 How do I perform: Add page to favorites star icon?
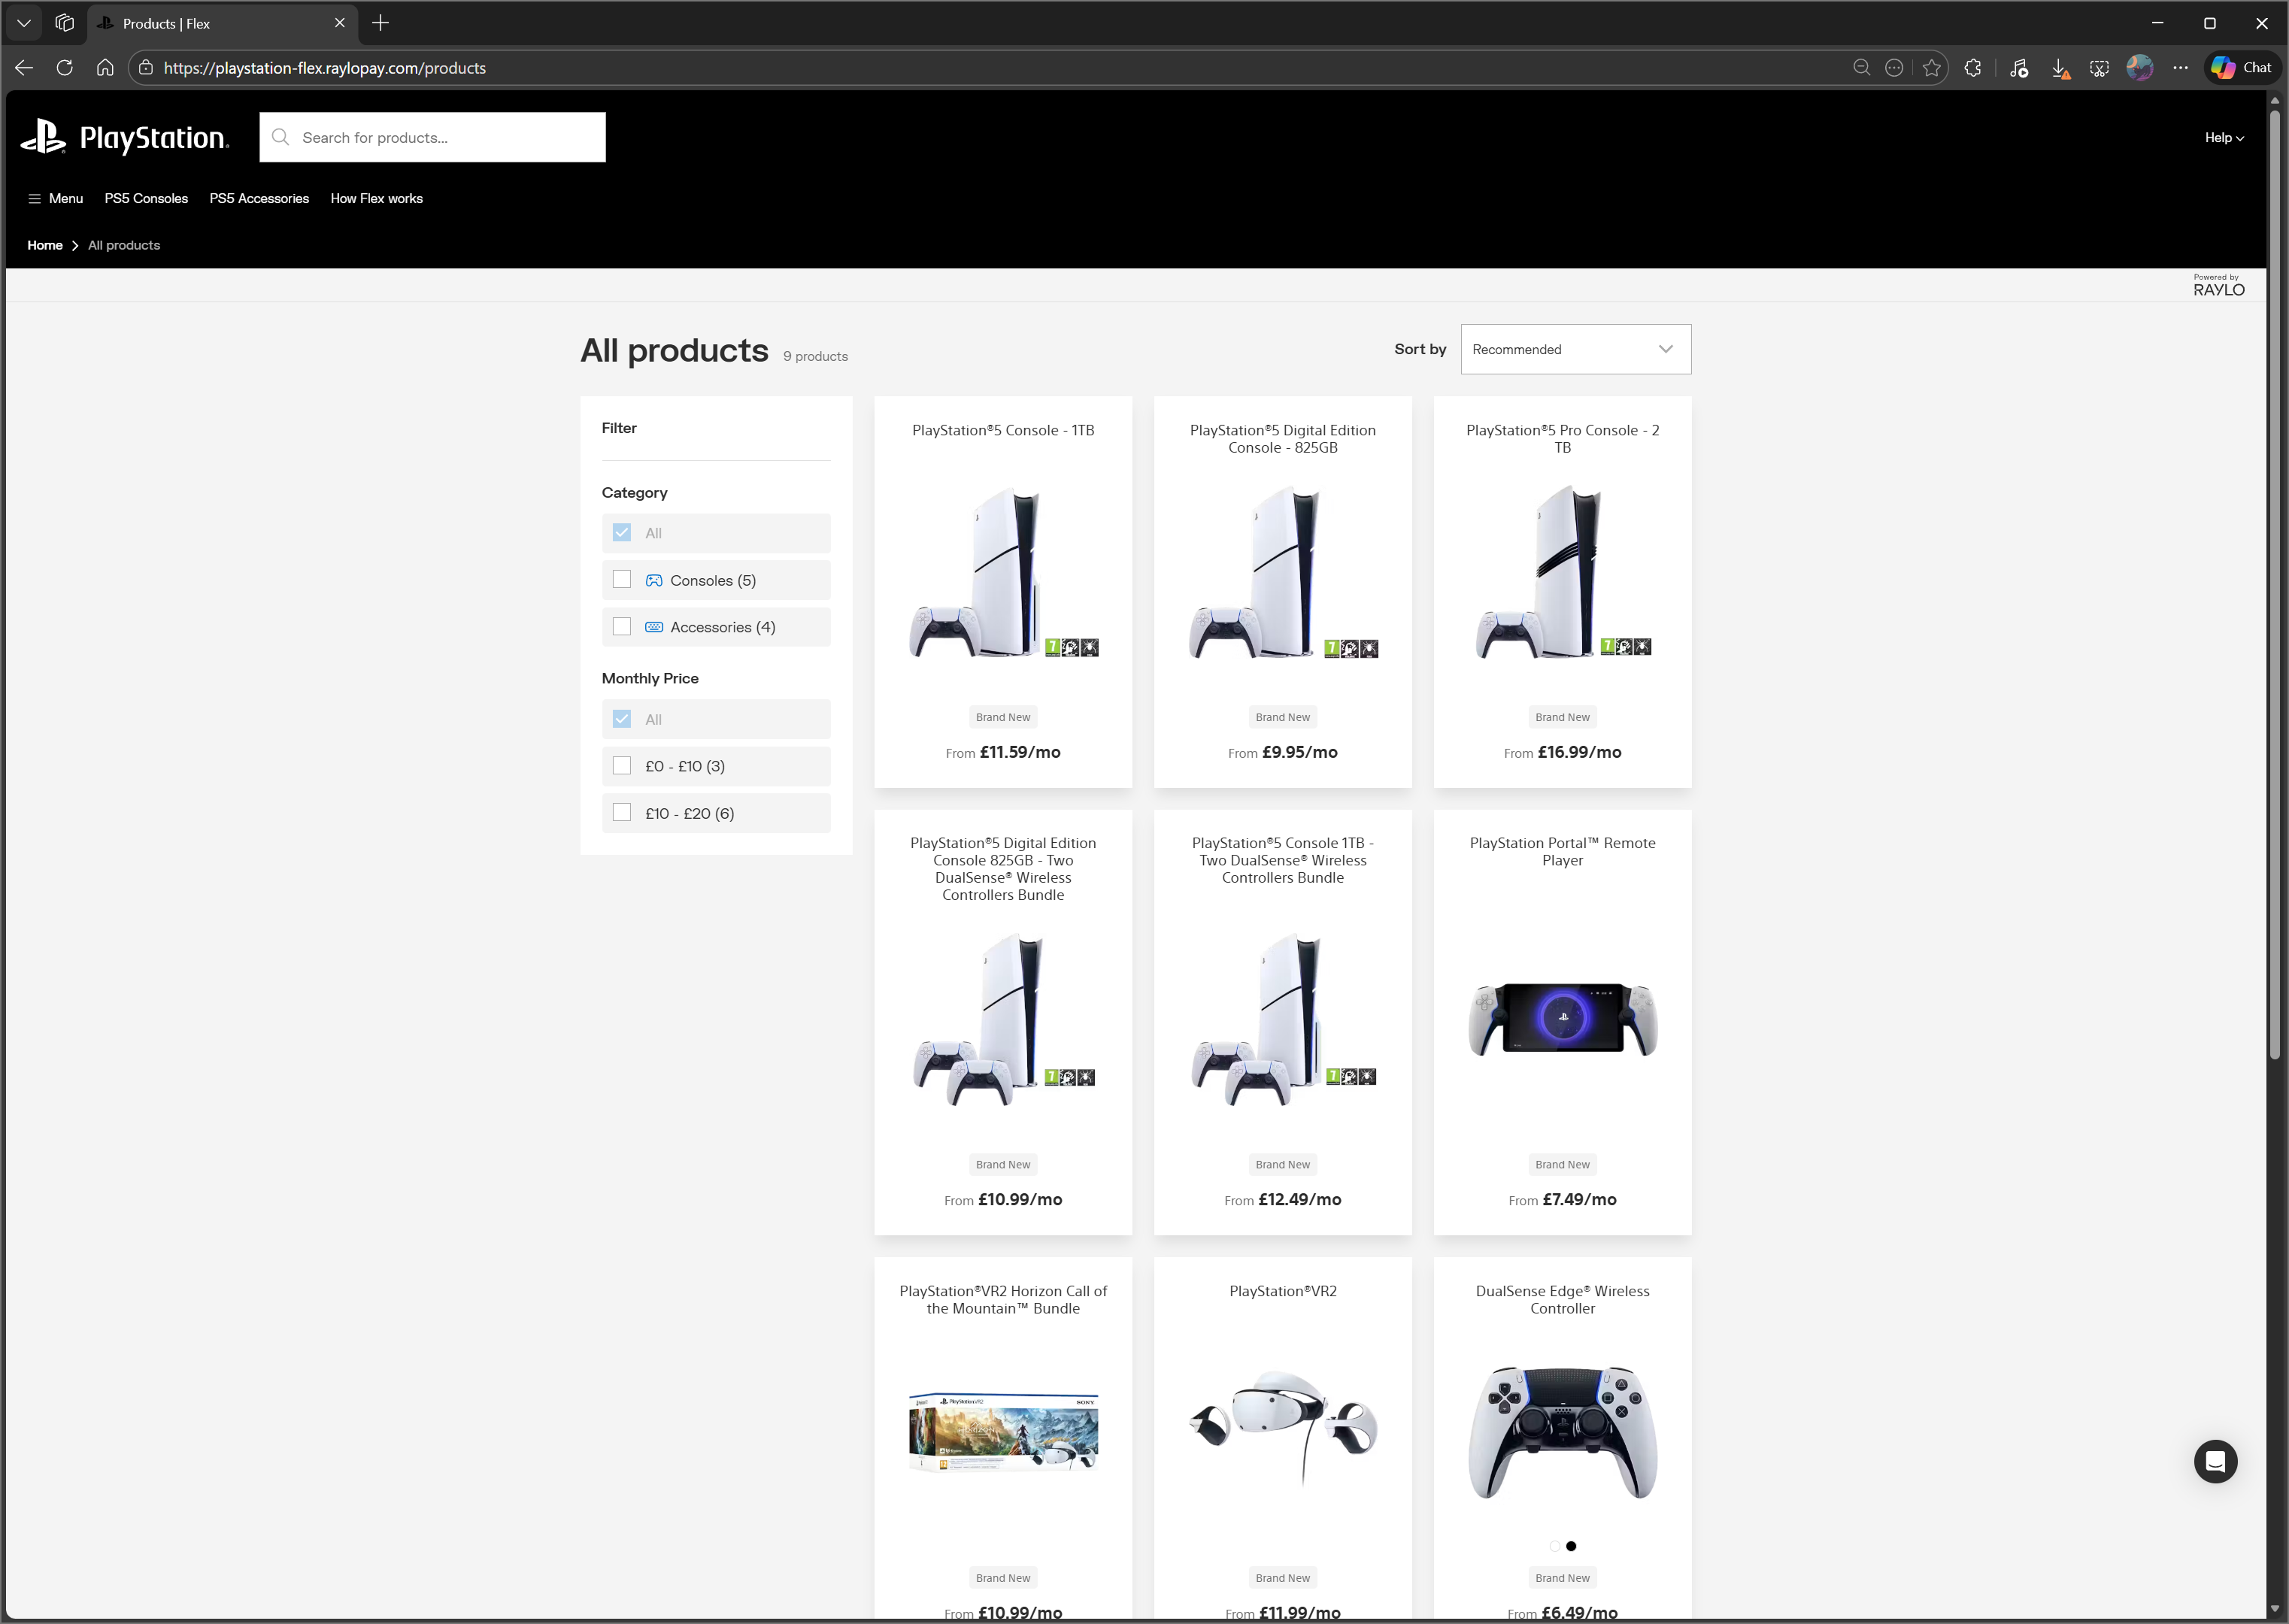pyautogui.click(x=1931, y=68)
